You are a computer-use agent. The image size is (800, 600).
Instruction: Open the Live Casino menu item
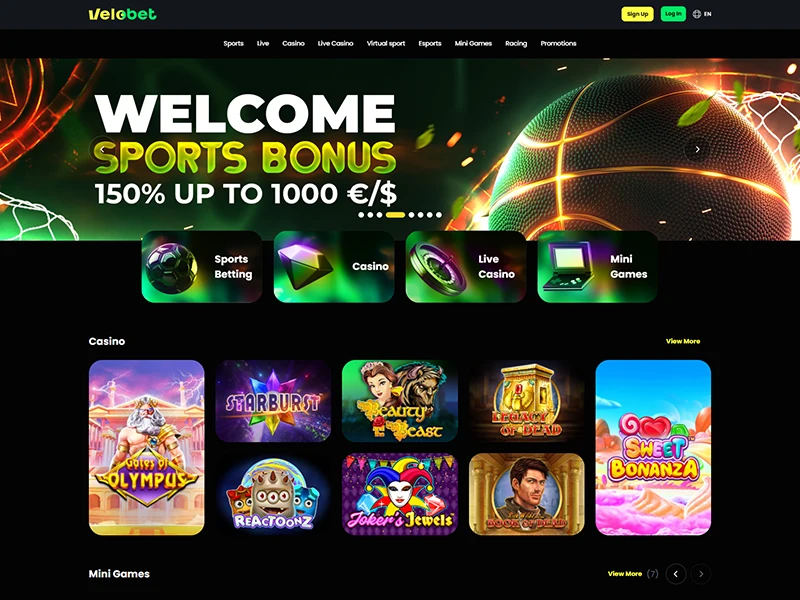[335, 43]
